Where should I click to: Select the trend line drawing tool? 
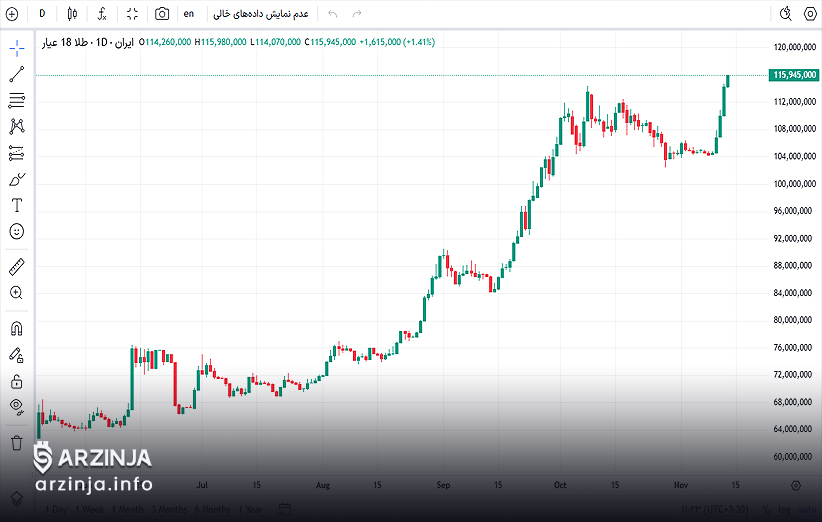pos(16,74)
